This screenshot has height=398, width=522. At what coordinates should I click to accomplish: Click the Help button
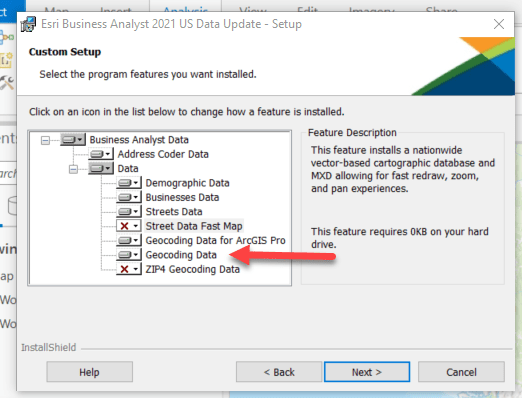click(89, 372)
